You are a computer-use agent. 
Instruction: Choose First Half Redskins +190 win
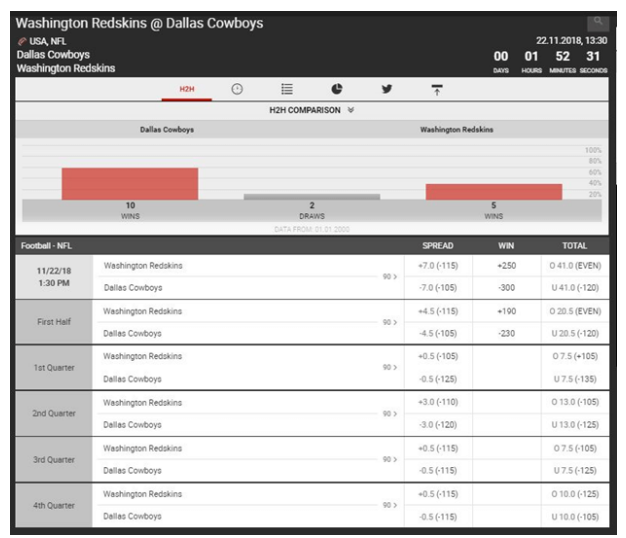coord(506,311)
